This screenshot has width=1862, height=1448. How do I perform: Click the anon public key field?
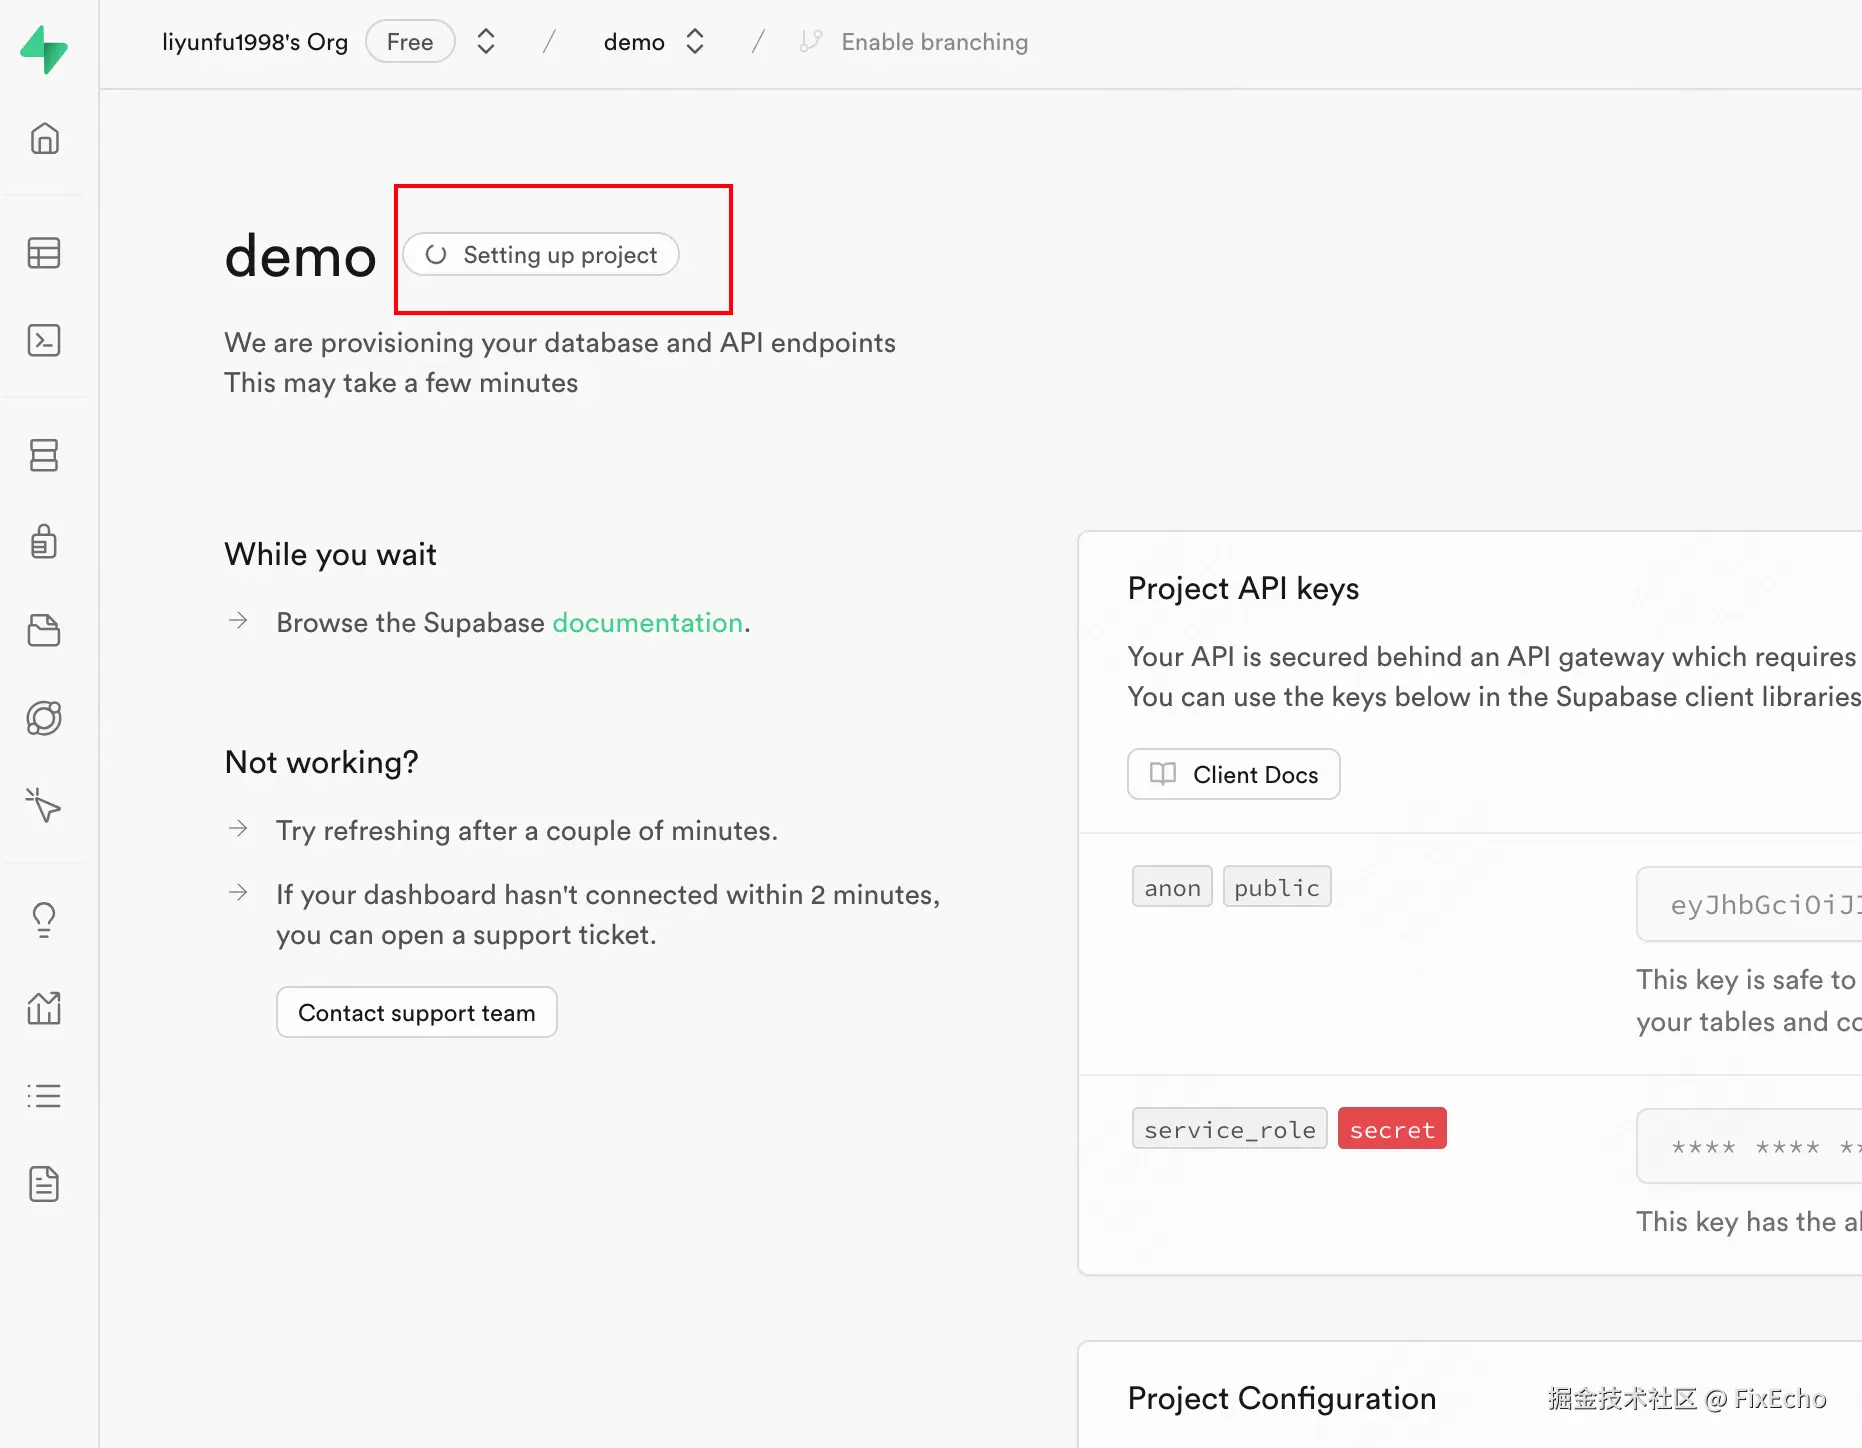click(1750, 905)
